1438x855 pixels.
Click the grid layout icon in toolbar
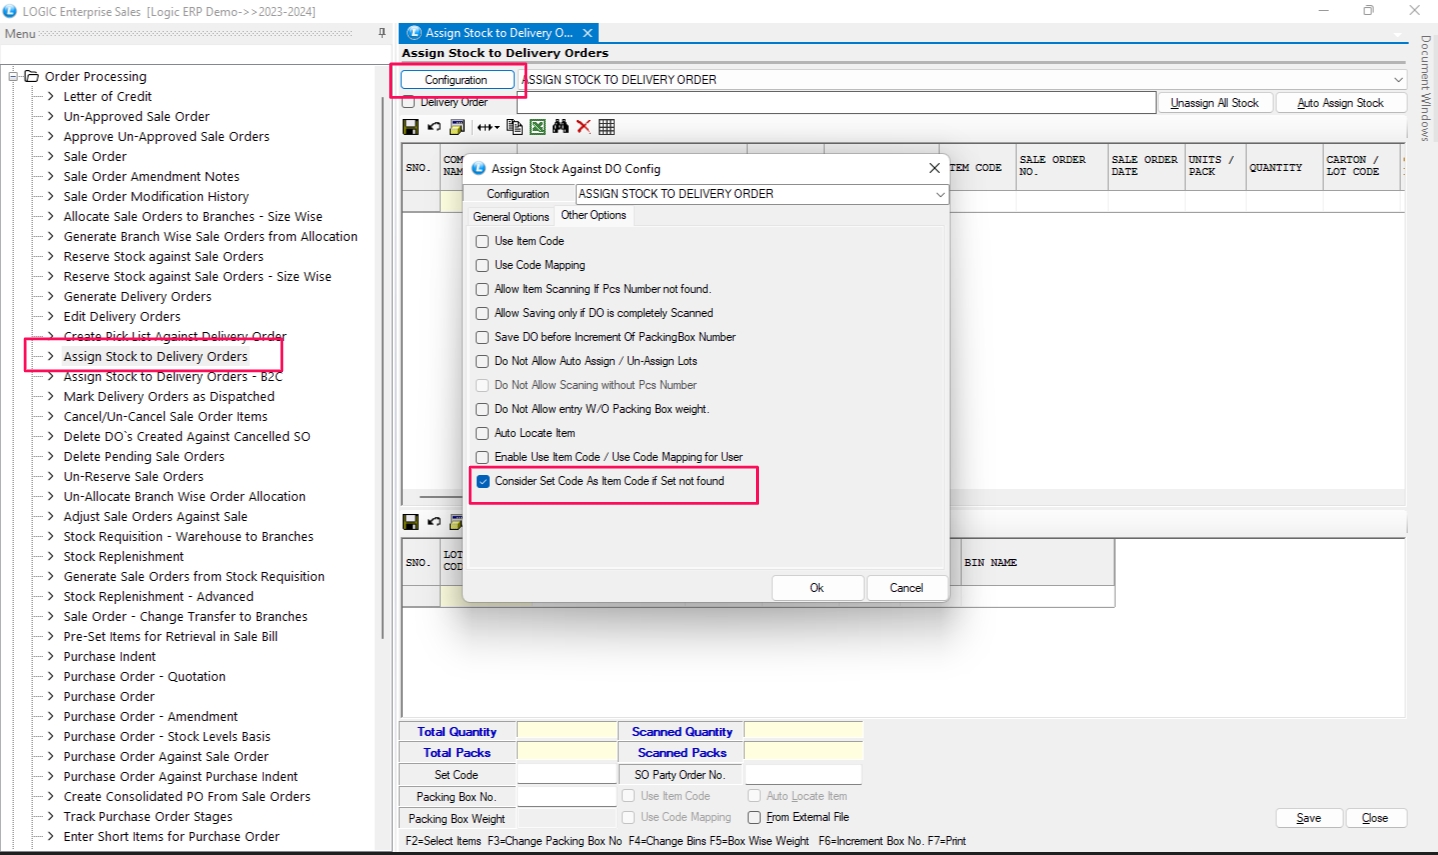coord(607,127)
